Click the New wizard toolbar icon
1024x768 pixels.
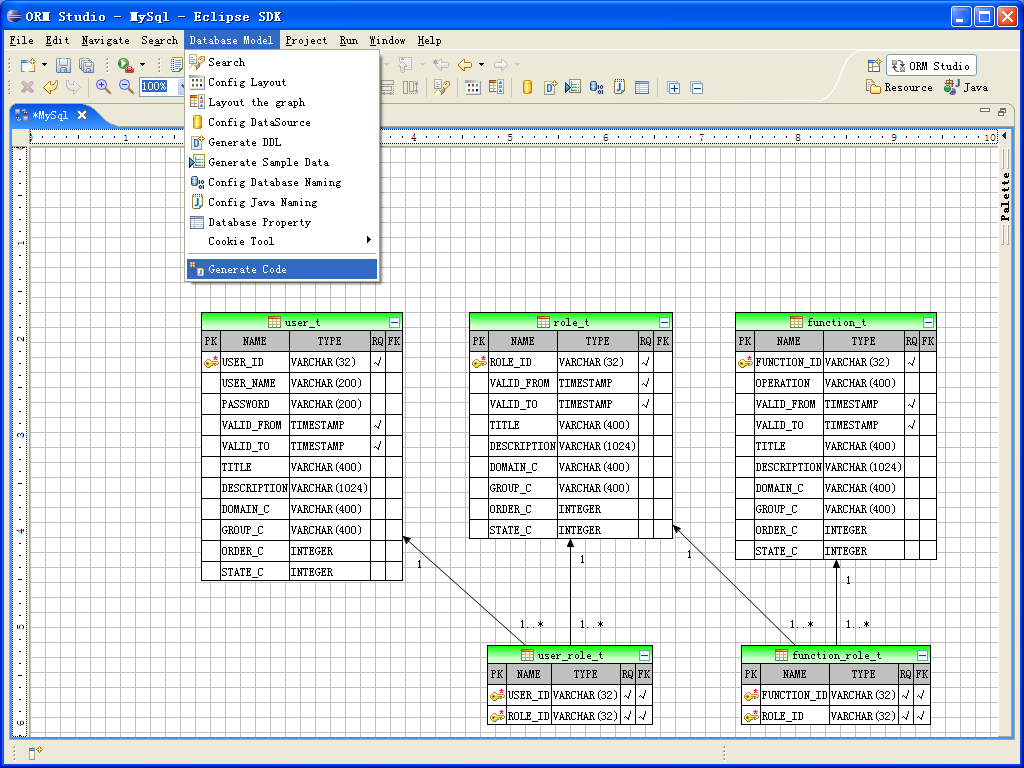28,65
